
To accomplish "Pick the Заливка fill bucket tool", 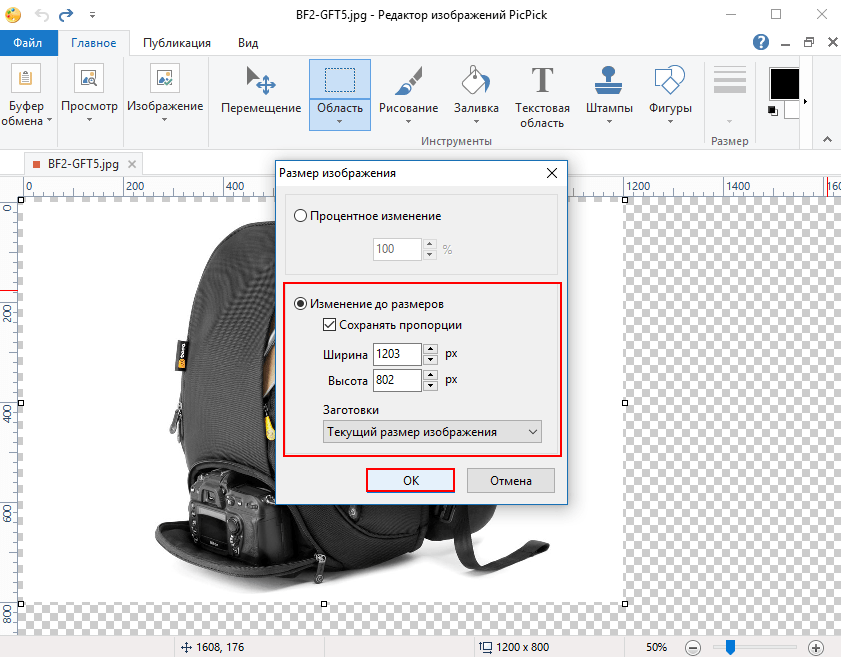I will tap(476, 94).
